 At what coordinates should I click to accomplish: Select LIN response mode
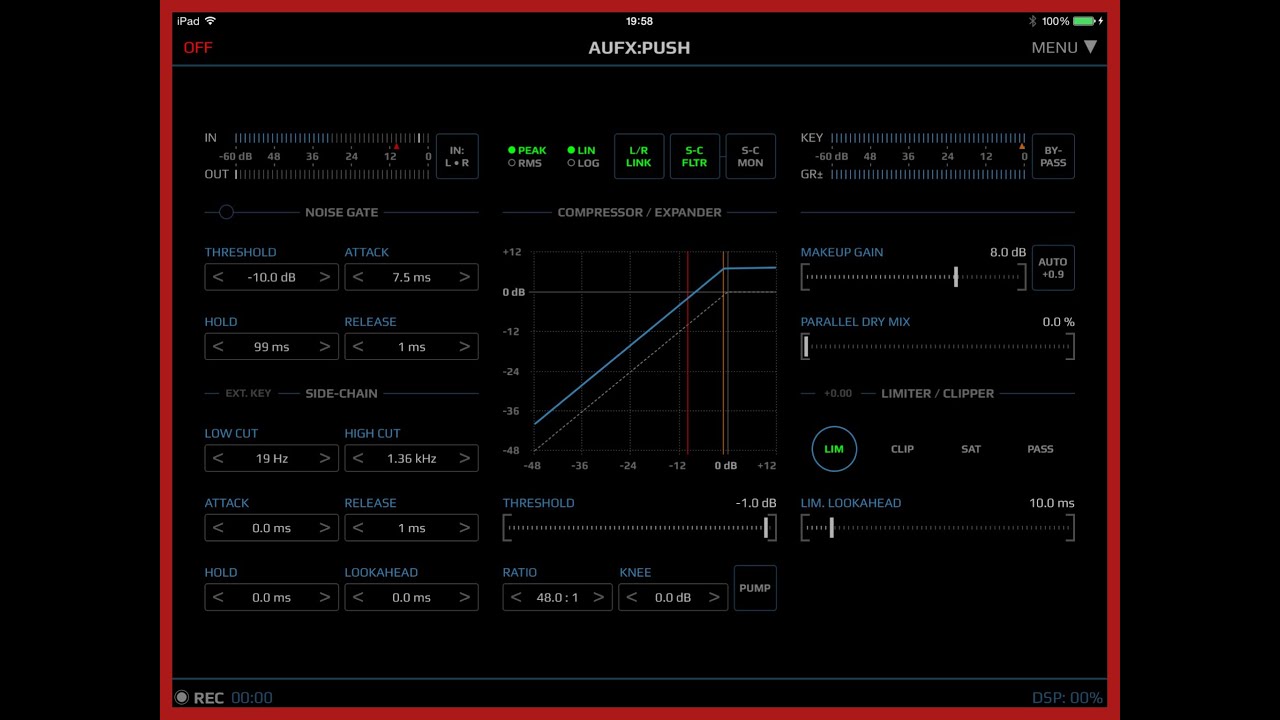point(581,150)
